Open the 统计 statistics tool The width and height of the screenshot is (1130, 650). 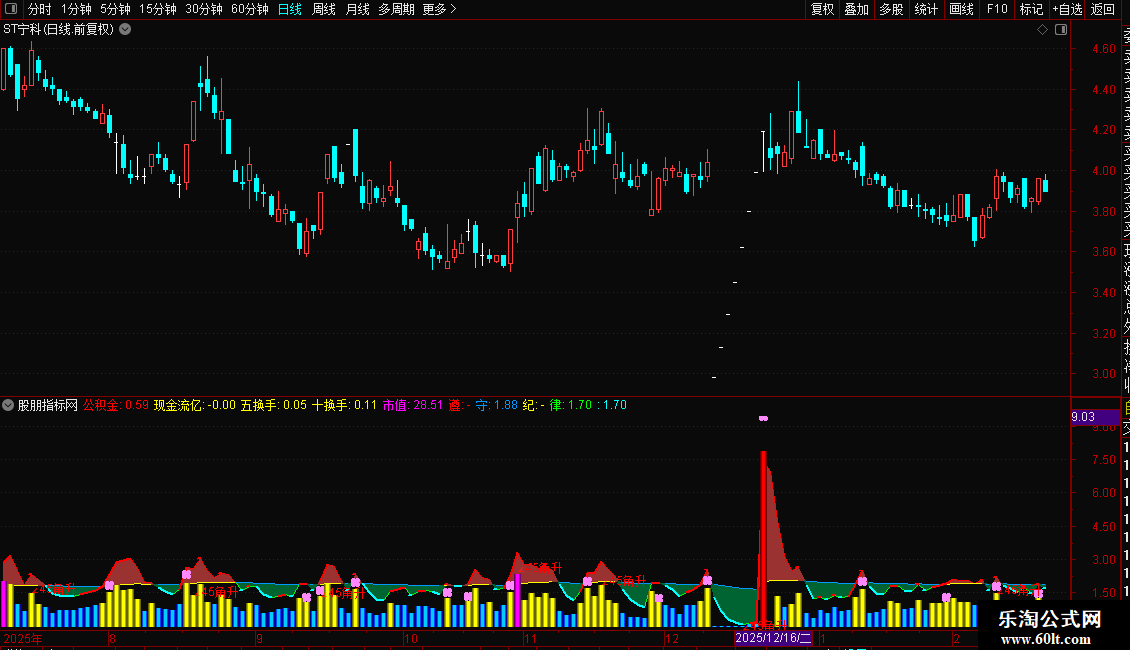pyautogui.click(x=926, y=9)
